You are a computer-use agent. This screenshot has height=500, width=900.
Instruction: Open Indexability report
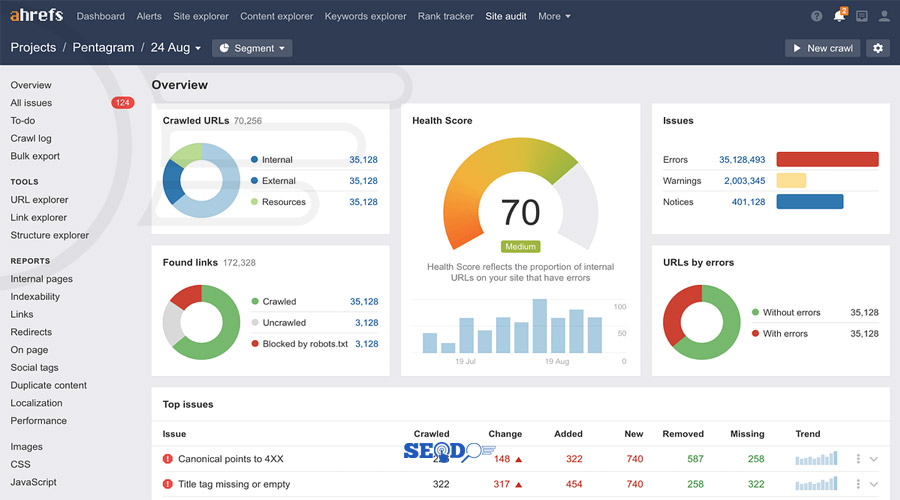pos(35,297)
